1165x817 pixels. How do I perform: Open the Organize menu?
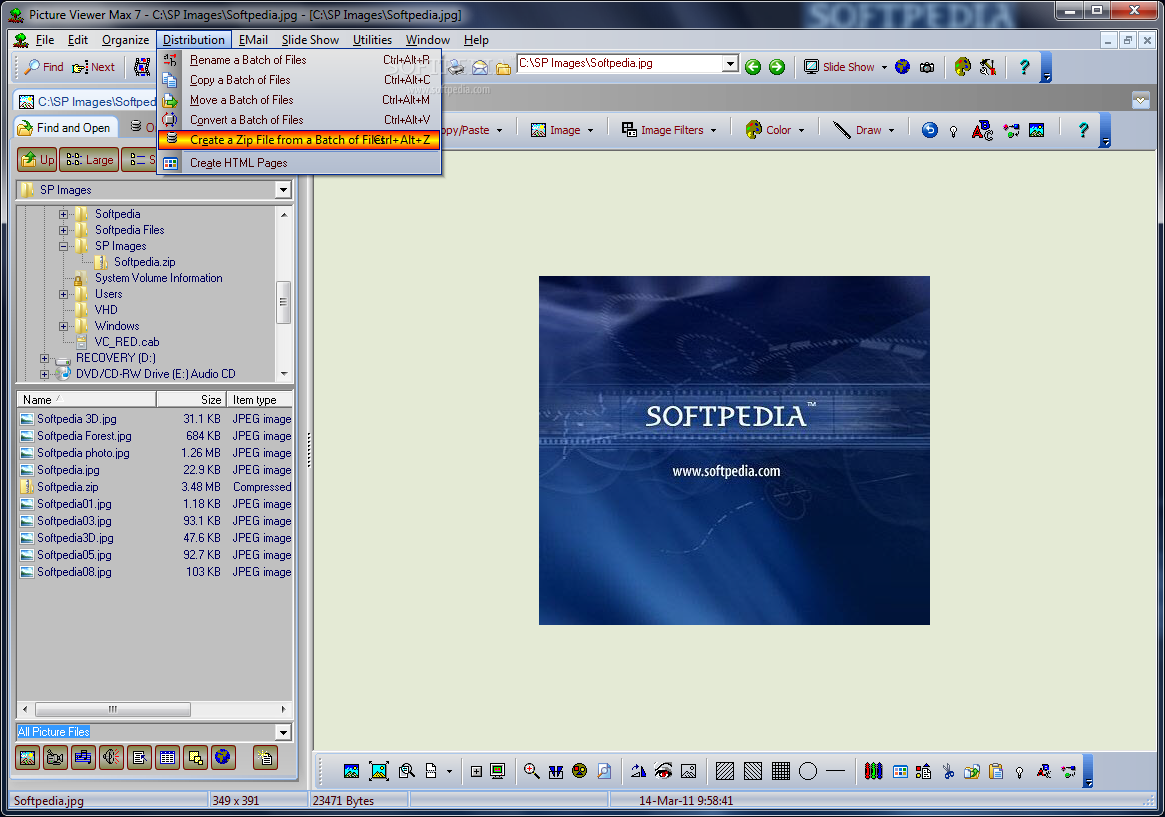[126, 40]
